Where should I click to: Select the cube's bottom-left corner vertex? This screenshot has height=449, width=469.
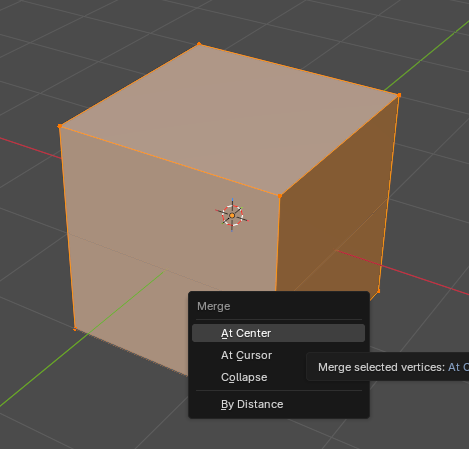click(x=75, y=329)
